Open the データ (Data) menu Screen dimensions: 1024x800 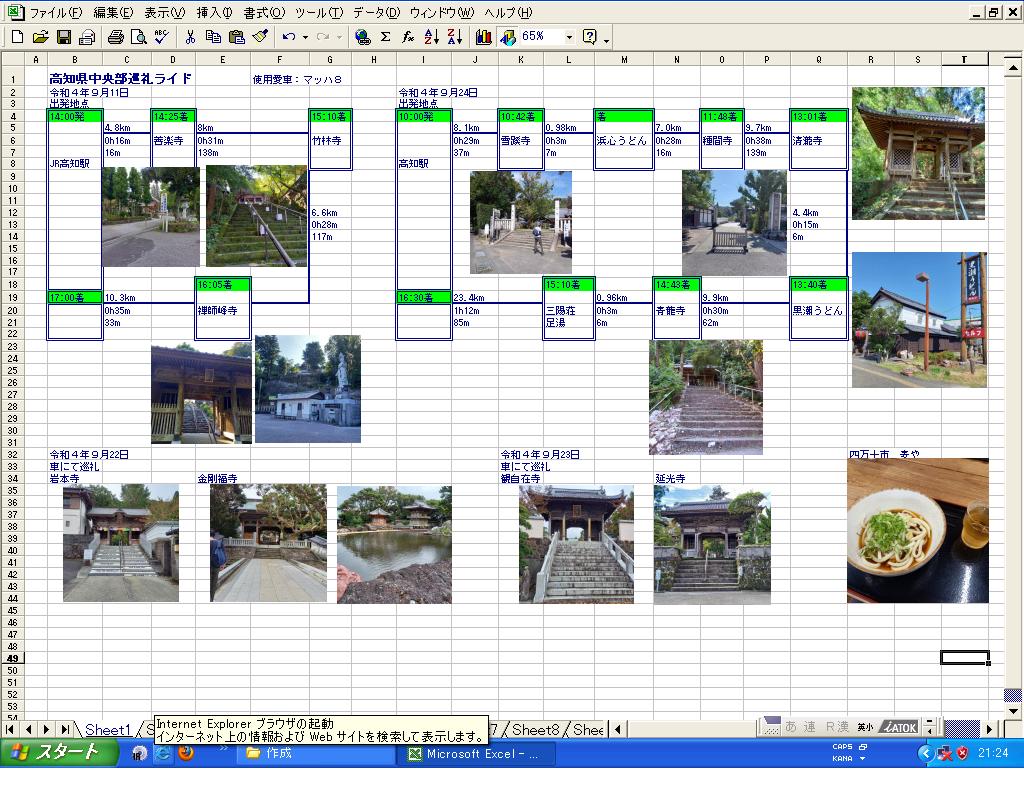pos(376,13)
